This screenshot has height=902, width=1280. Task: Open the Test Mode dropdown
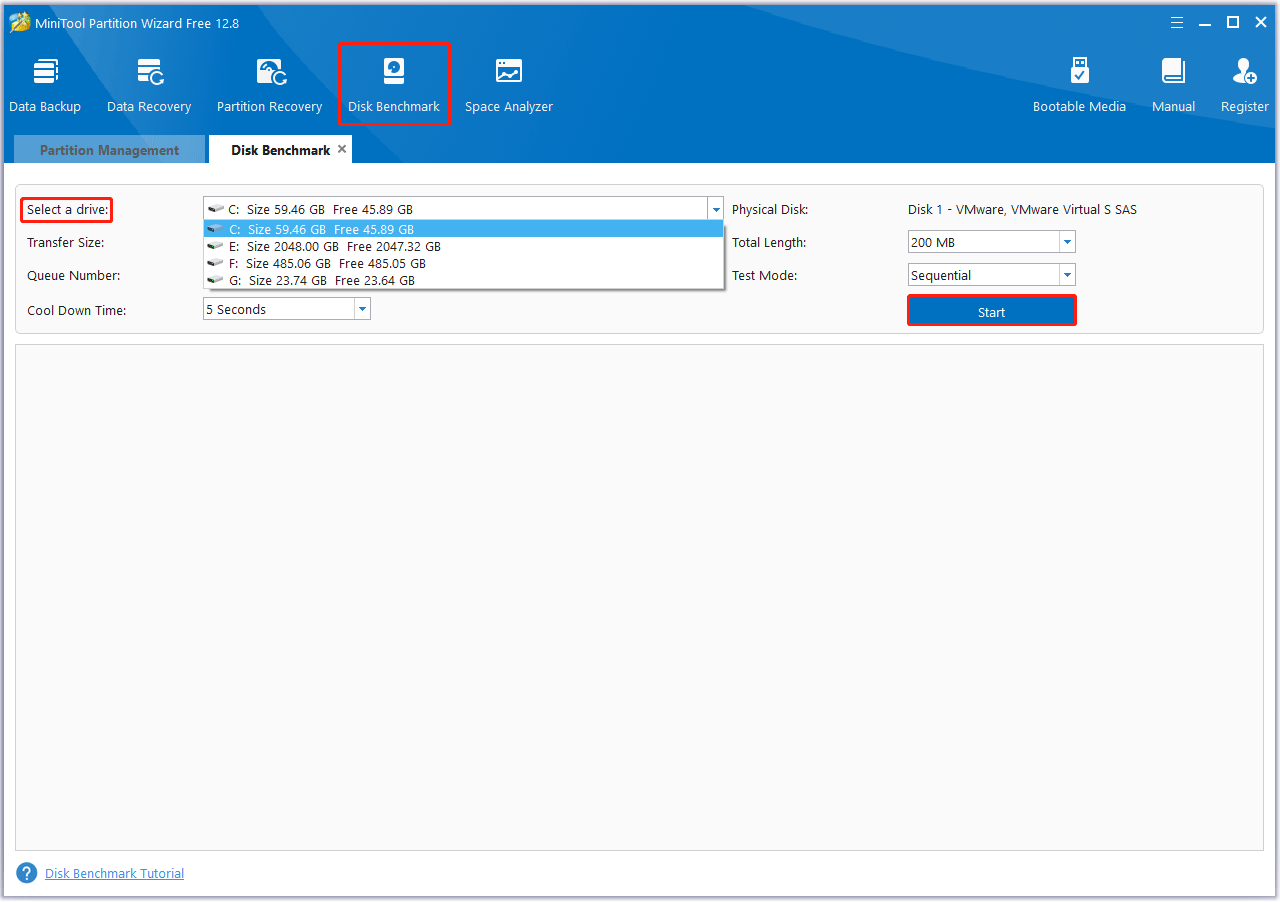coord(1066,274)
